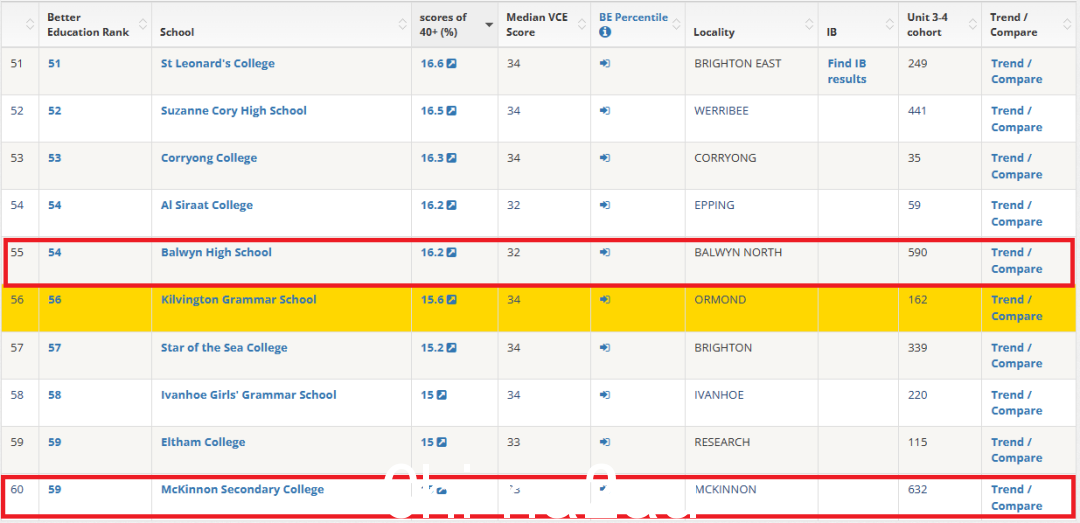Click rank link 53 for Corryong College

click(x=54, y=158)
